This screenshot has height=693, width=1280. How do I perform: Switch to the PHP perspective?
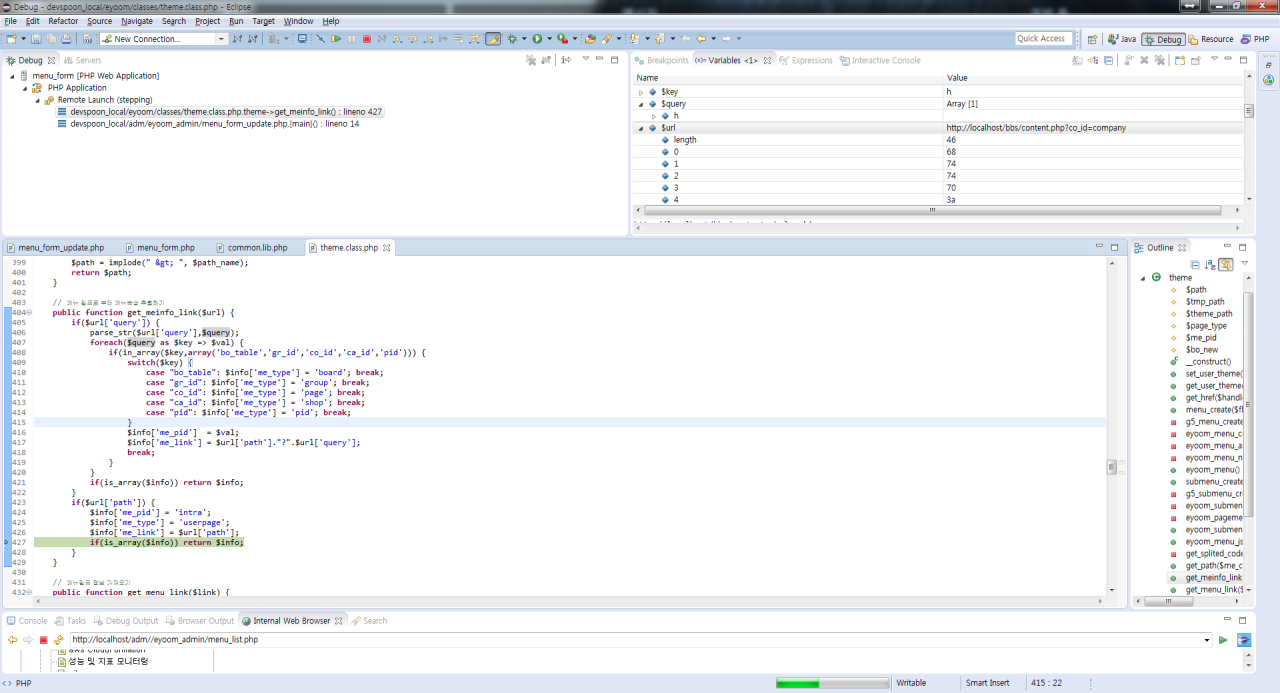tap(1255, 39)
